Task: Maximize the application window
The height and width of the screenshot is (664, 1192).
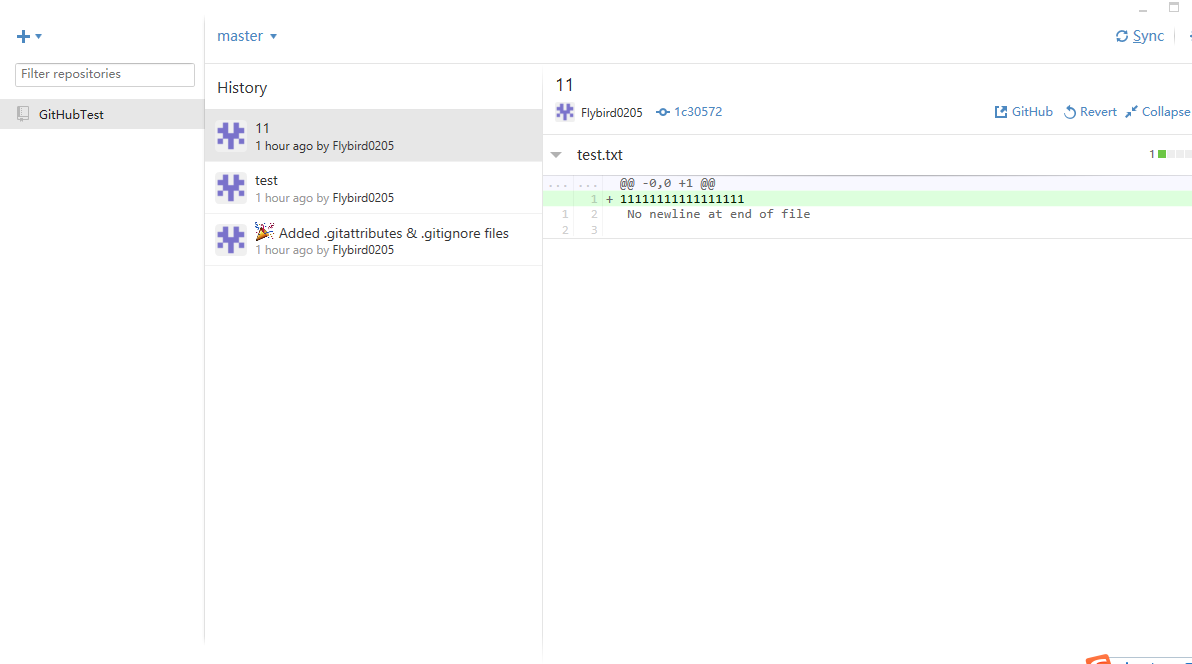Action: pyautogui.click(x=1174, y=8)
